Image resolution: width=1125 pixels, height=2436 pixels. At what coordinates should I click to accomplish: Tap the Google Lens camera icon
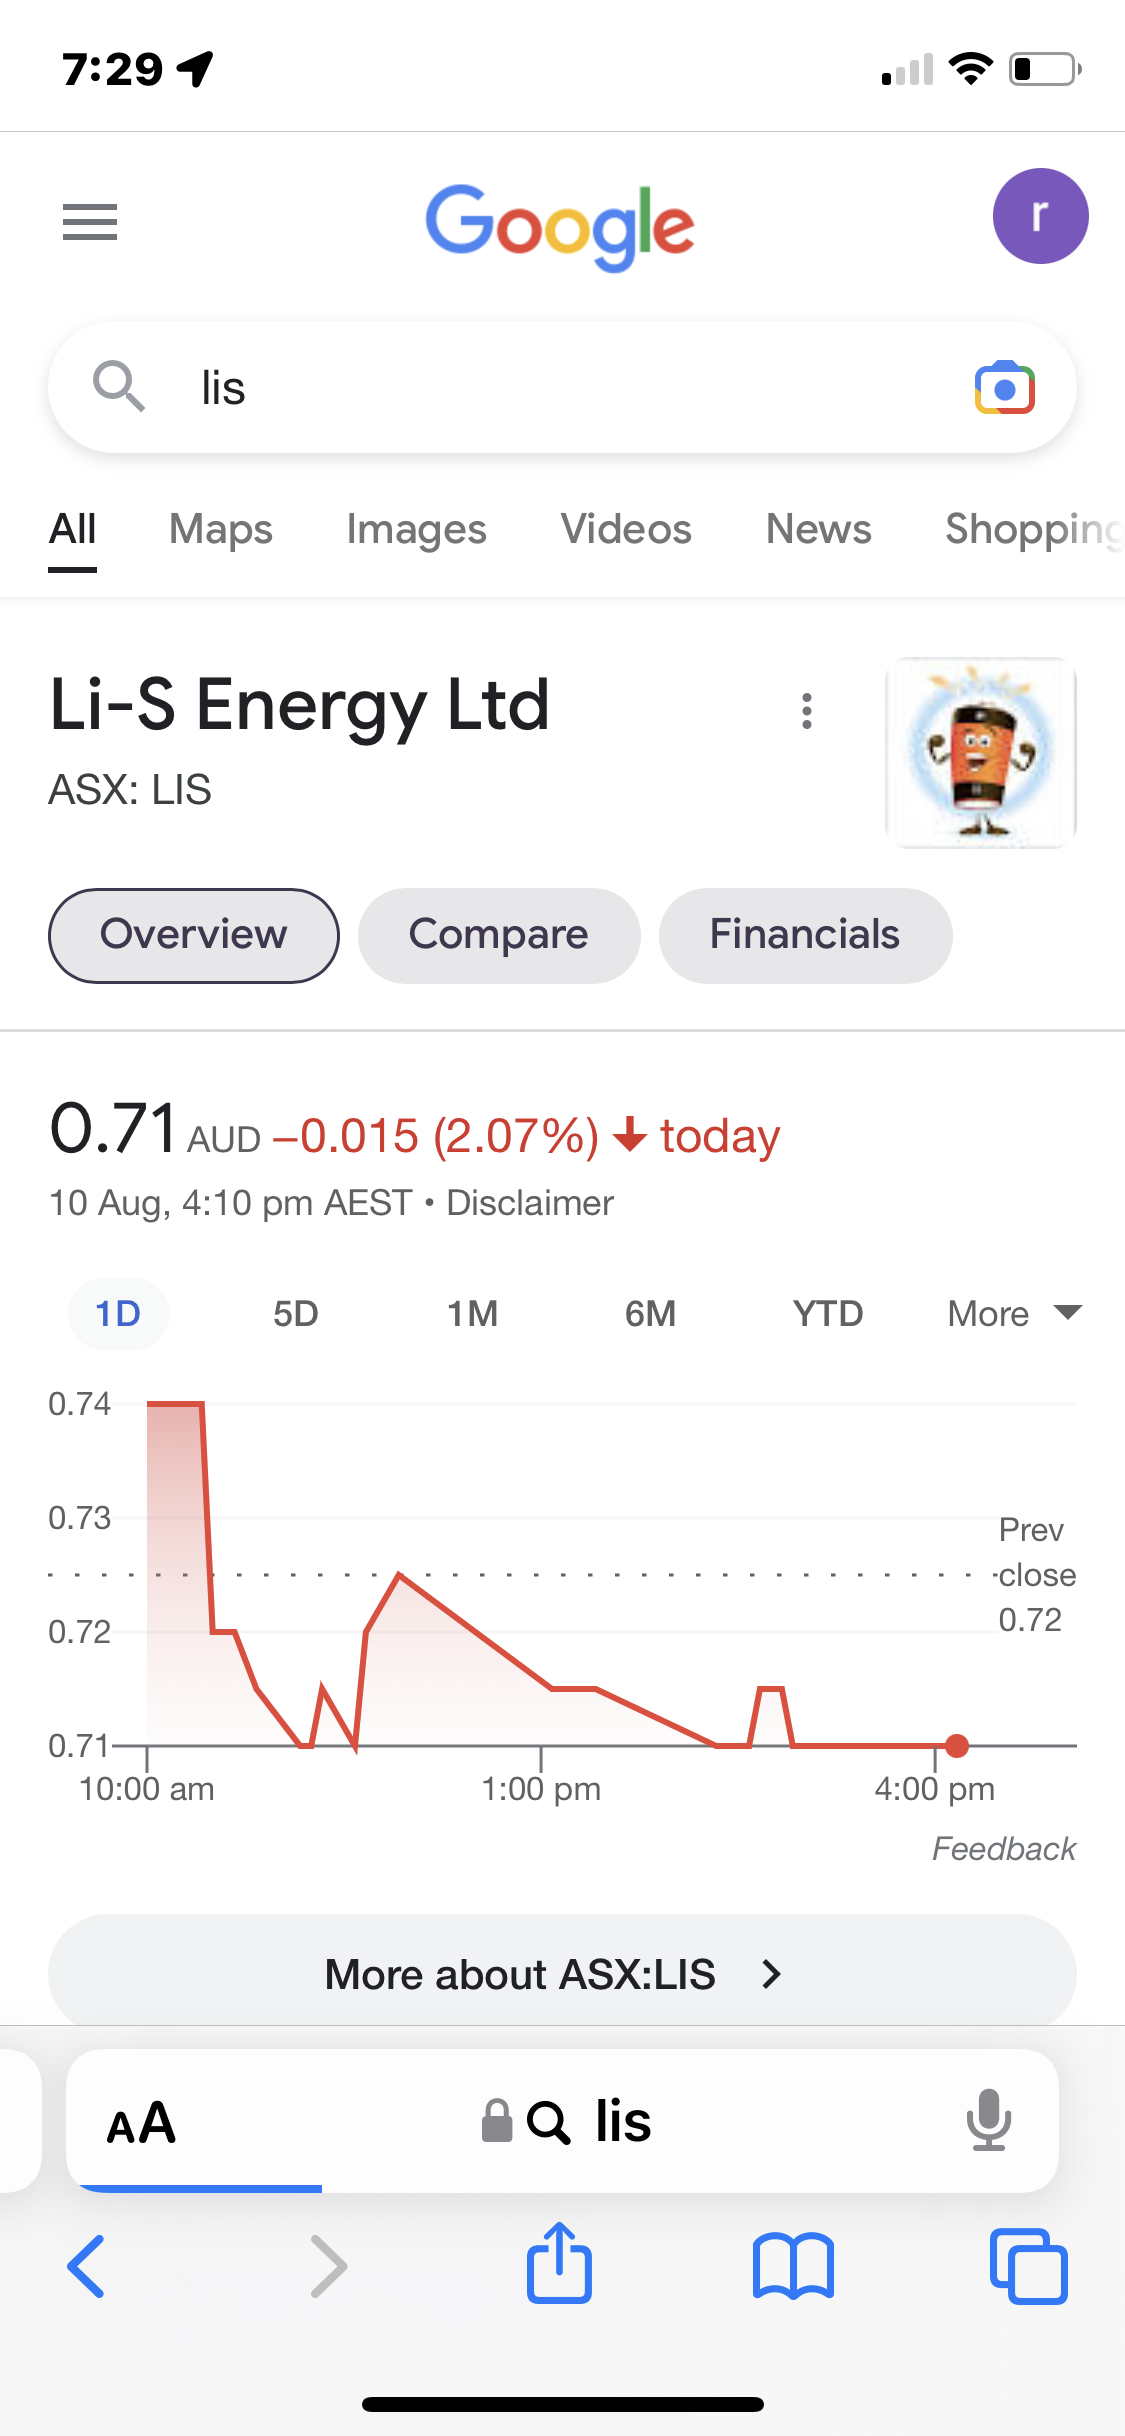pyautogui.click(x=1004, y=388)
